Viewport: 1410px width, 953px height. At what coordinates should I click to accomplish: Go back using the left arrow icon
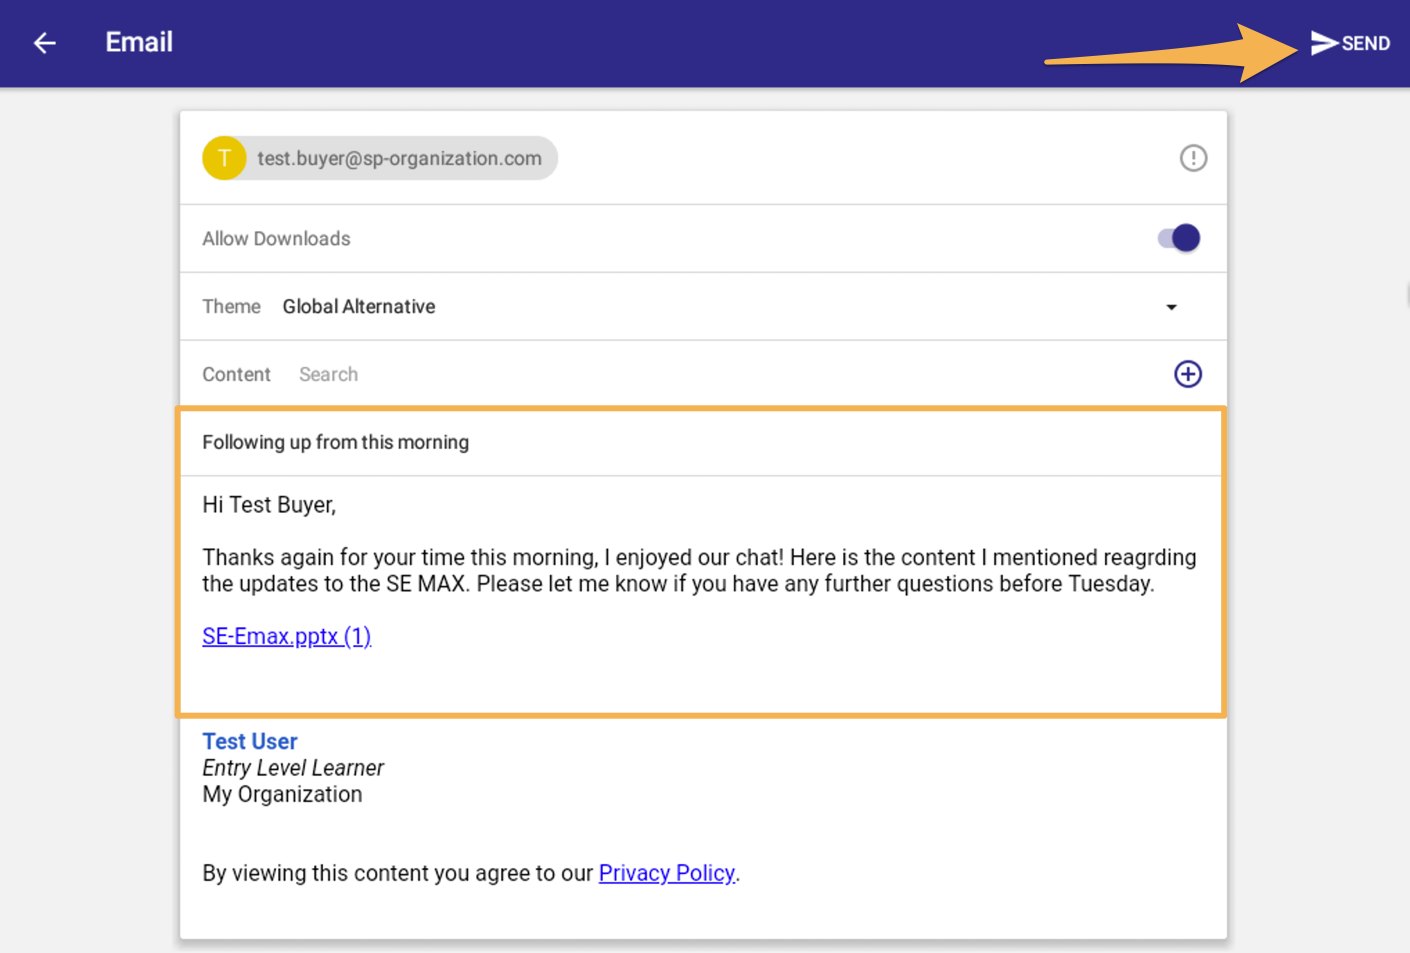coord(45,43)
